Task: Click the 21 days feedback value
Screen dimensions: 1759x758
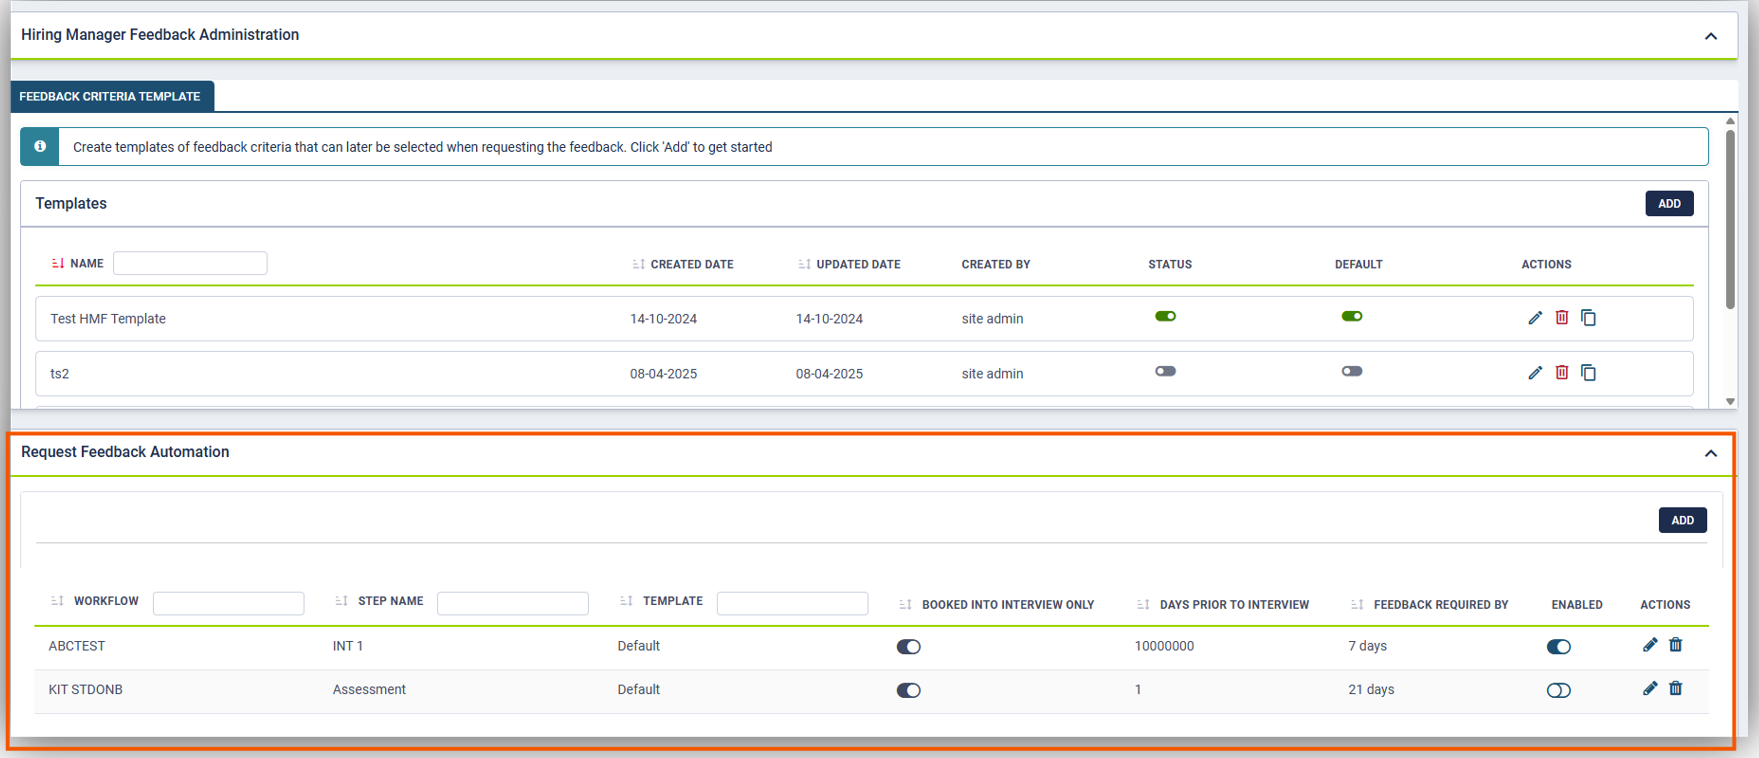Action: [1371, 689]
